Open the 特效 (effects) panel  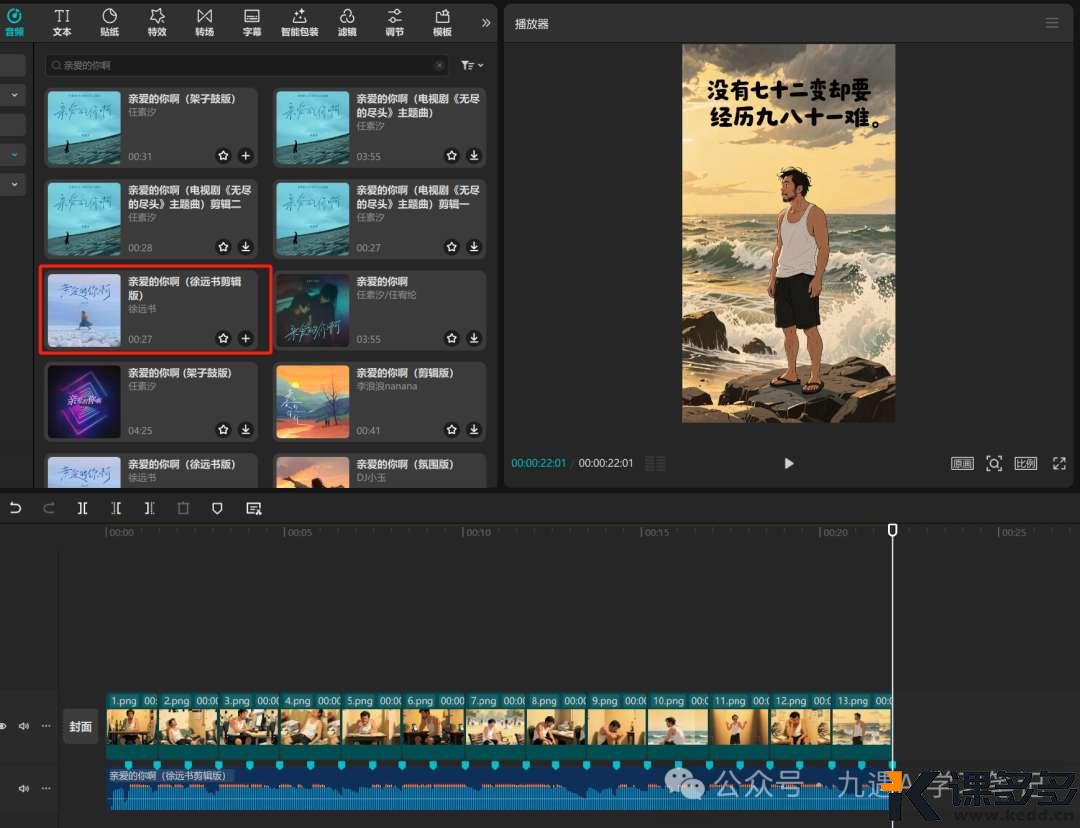click(157, 22)
